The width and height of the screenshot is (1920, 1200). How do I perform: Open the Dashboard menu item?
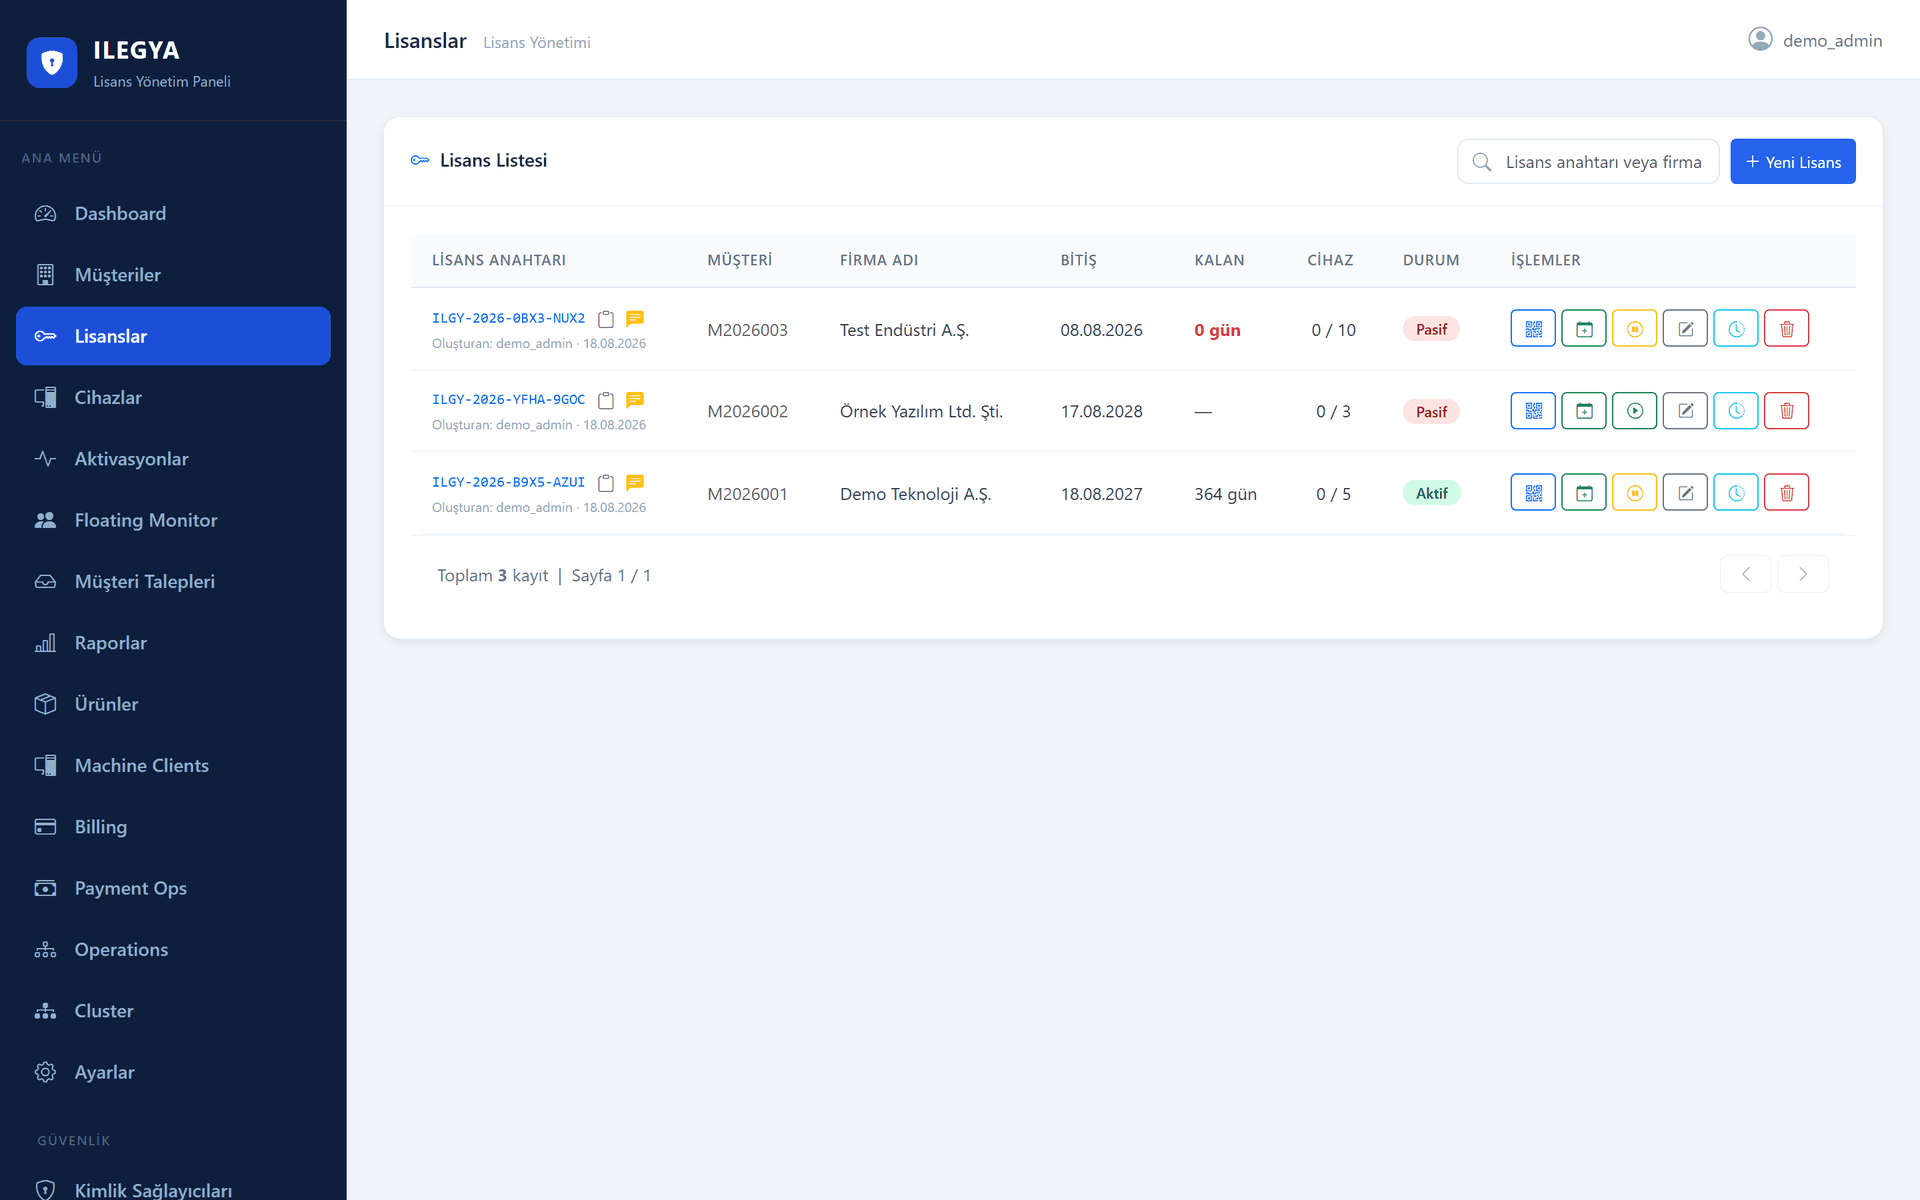pyautogui.click(x=173, y=213)
